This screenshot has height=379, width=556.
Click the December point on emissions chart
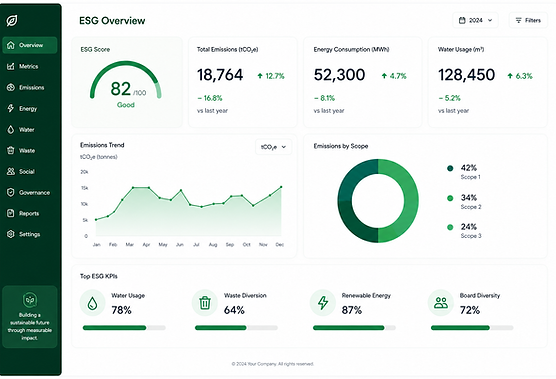pyautogui.click(x=281, y=187)
